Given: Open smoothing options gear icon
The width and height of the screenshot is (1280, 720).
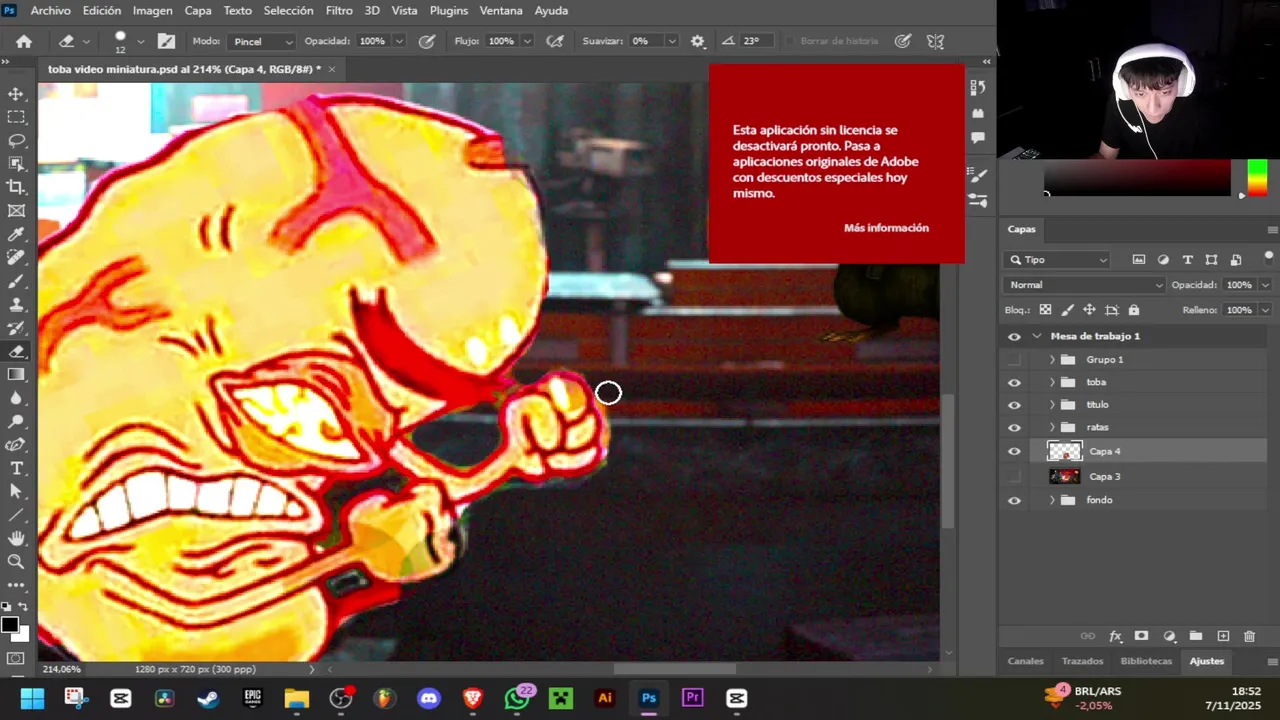Looking at the screenshot, I should (x=697, y=41).
